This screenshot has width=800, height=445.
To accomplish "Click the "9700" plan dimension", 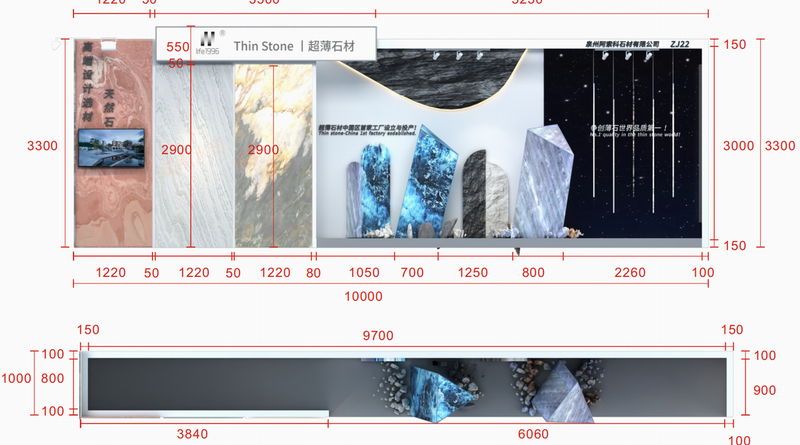I will pos(378,335).
